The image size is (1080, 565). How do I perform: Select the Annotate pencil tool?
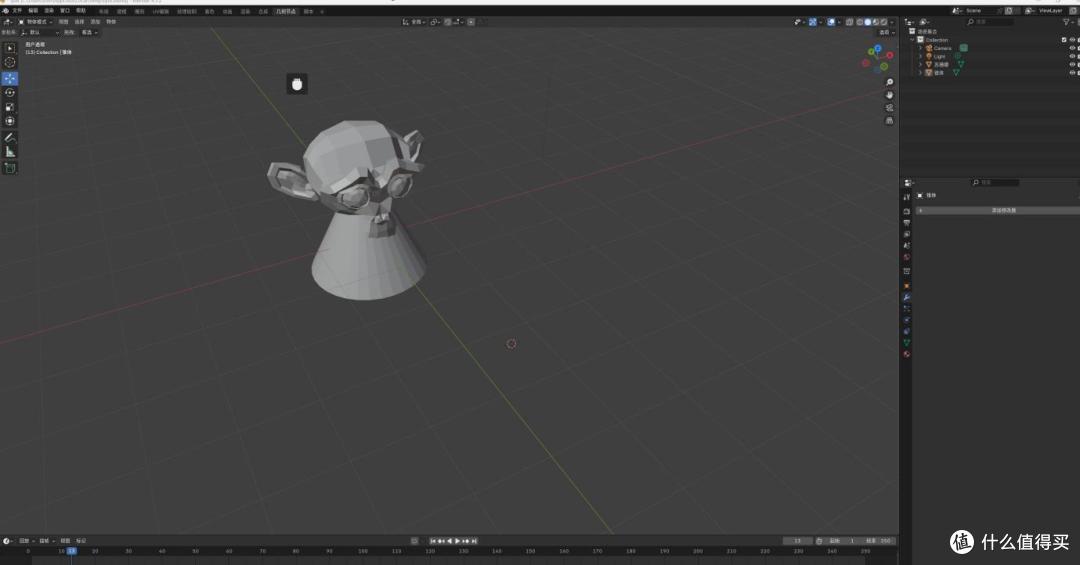(x=10, y=138)
